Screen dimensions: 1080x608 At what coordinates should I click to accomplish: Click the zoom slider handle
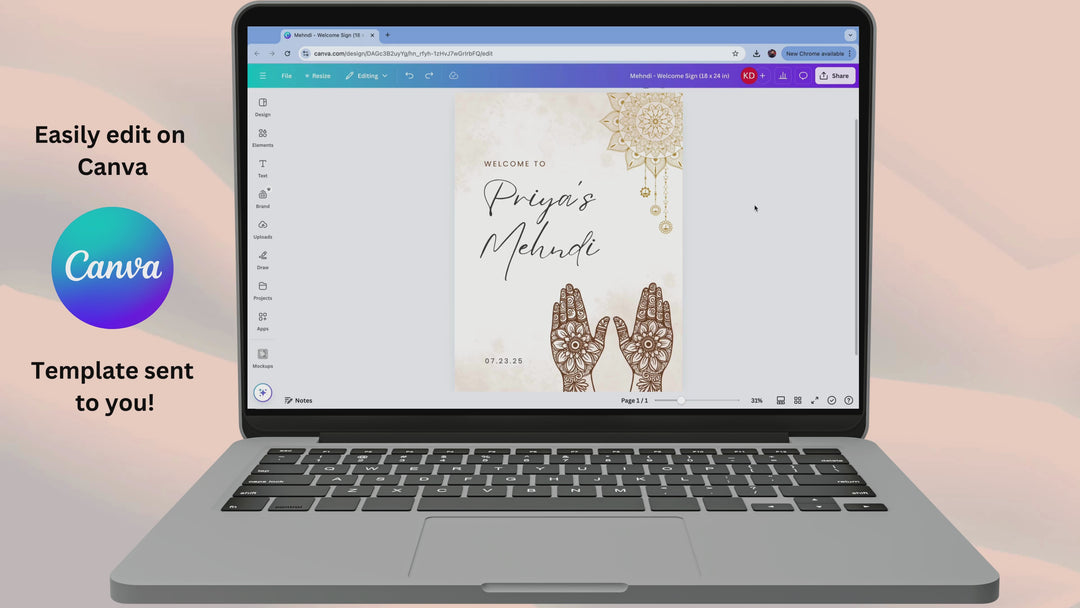(681, 400)
